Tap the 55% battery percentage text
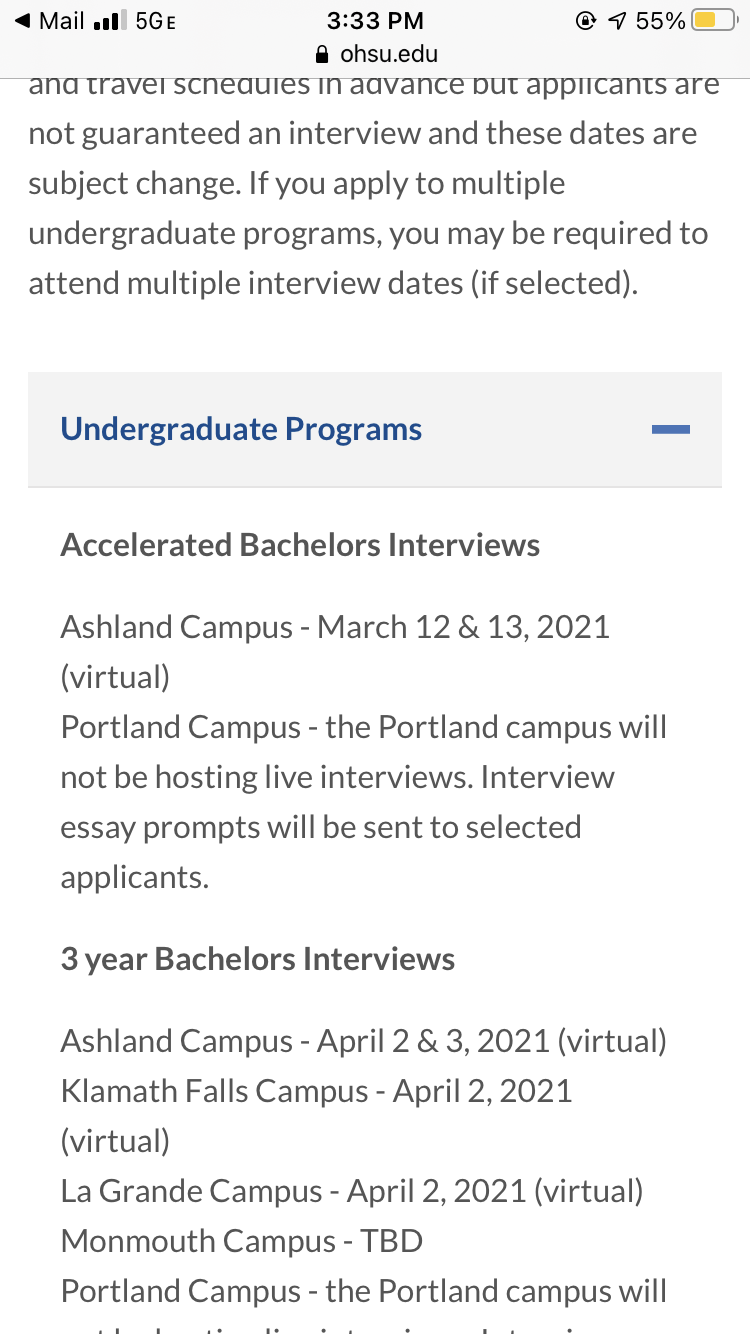 [661, 21]
